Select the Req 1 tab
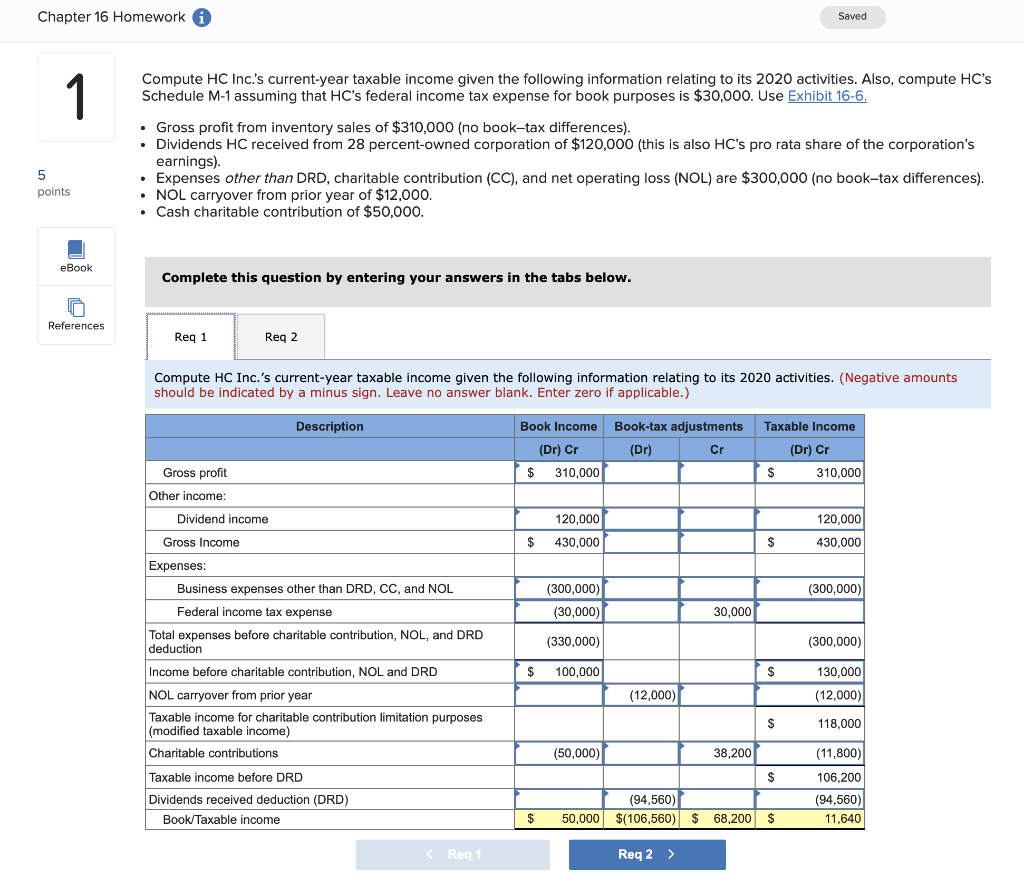Viewport: 1024px width, 896px height. coord(191,336)
